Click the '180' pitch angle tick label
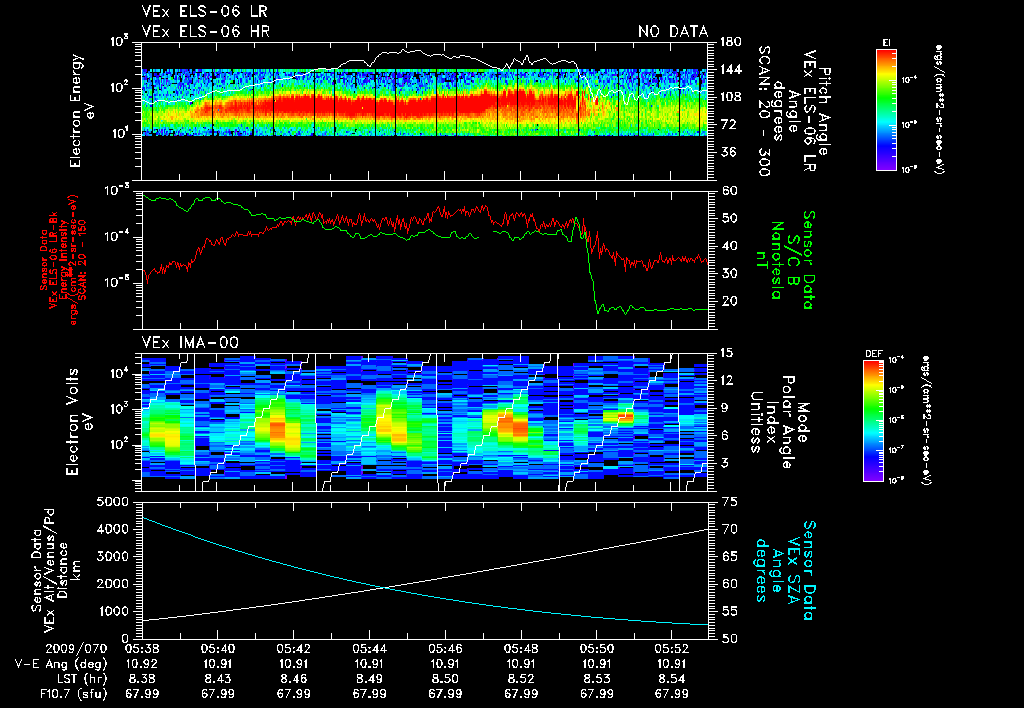 (x=730, y=42)
